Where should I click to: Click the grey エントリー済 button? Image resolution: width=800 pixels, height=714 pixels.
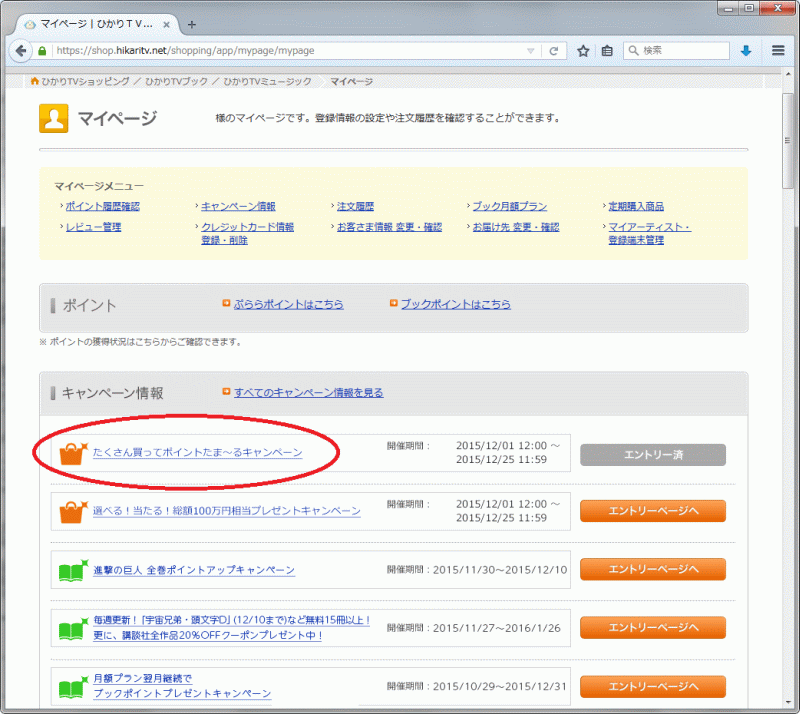tap(653, 455)
